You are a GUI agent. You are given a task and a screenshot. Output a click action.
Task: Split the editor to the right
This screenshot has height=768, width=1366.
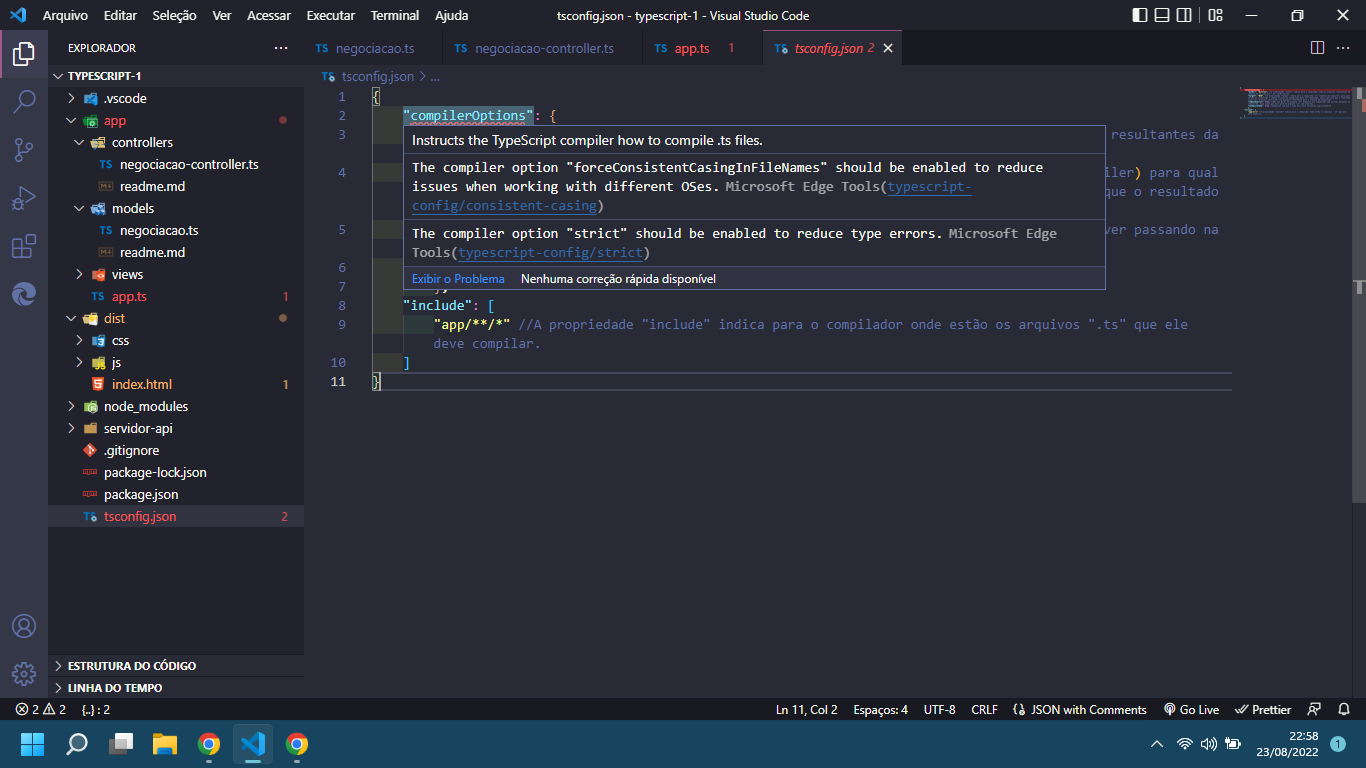click(1317, 48)
